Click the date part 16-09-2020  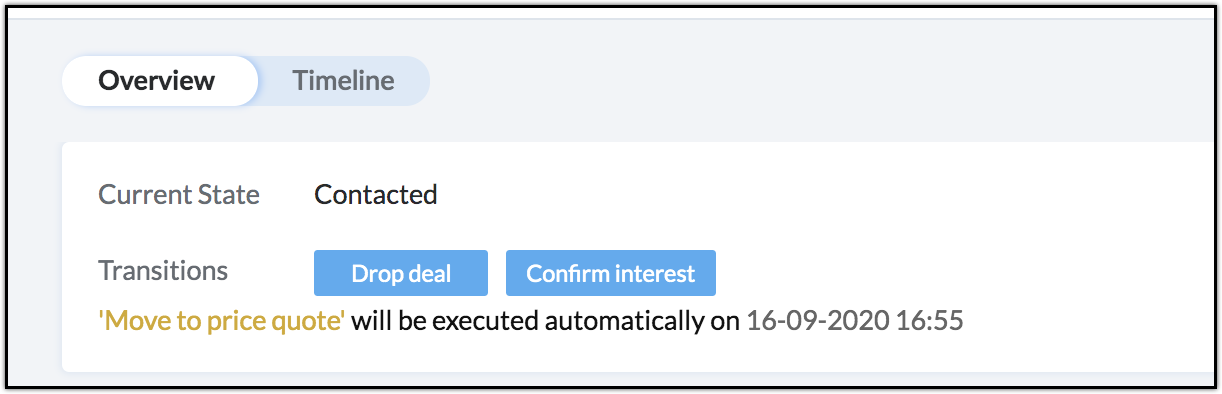click(x=819, y=322)
